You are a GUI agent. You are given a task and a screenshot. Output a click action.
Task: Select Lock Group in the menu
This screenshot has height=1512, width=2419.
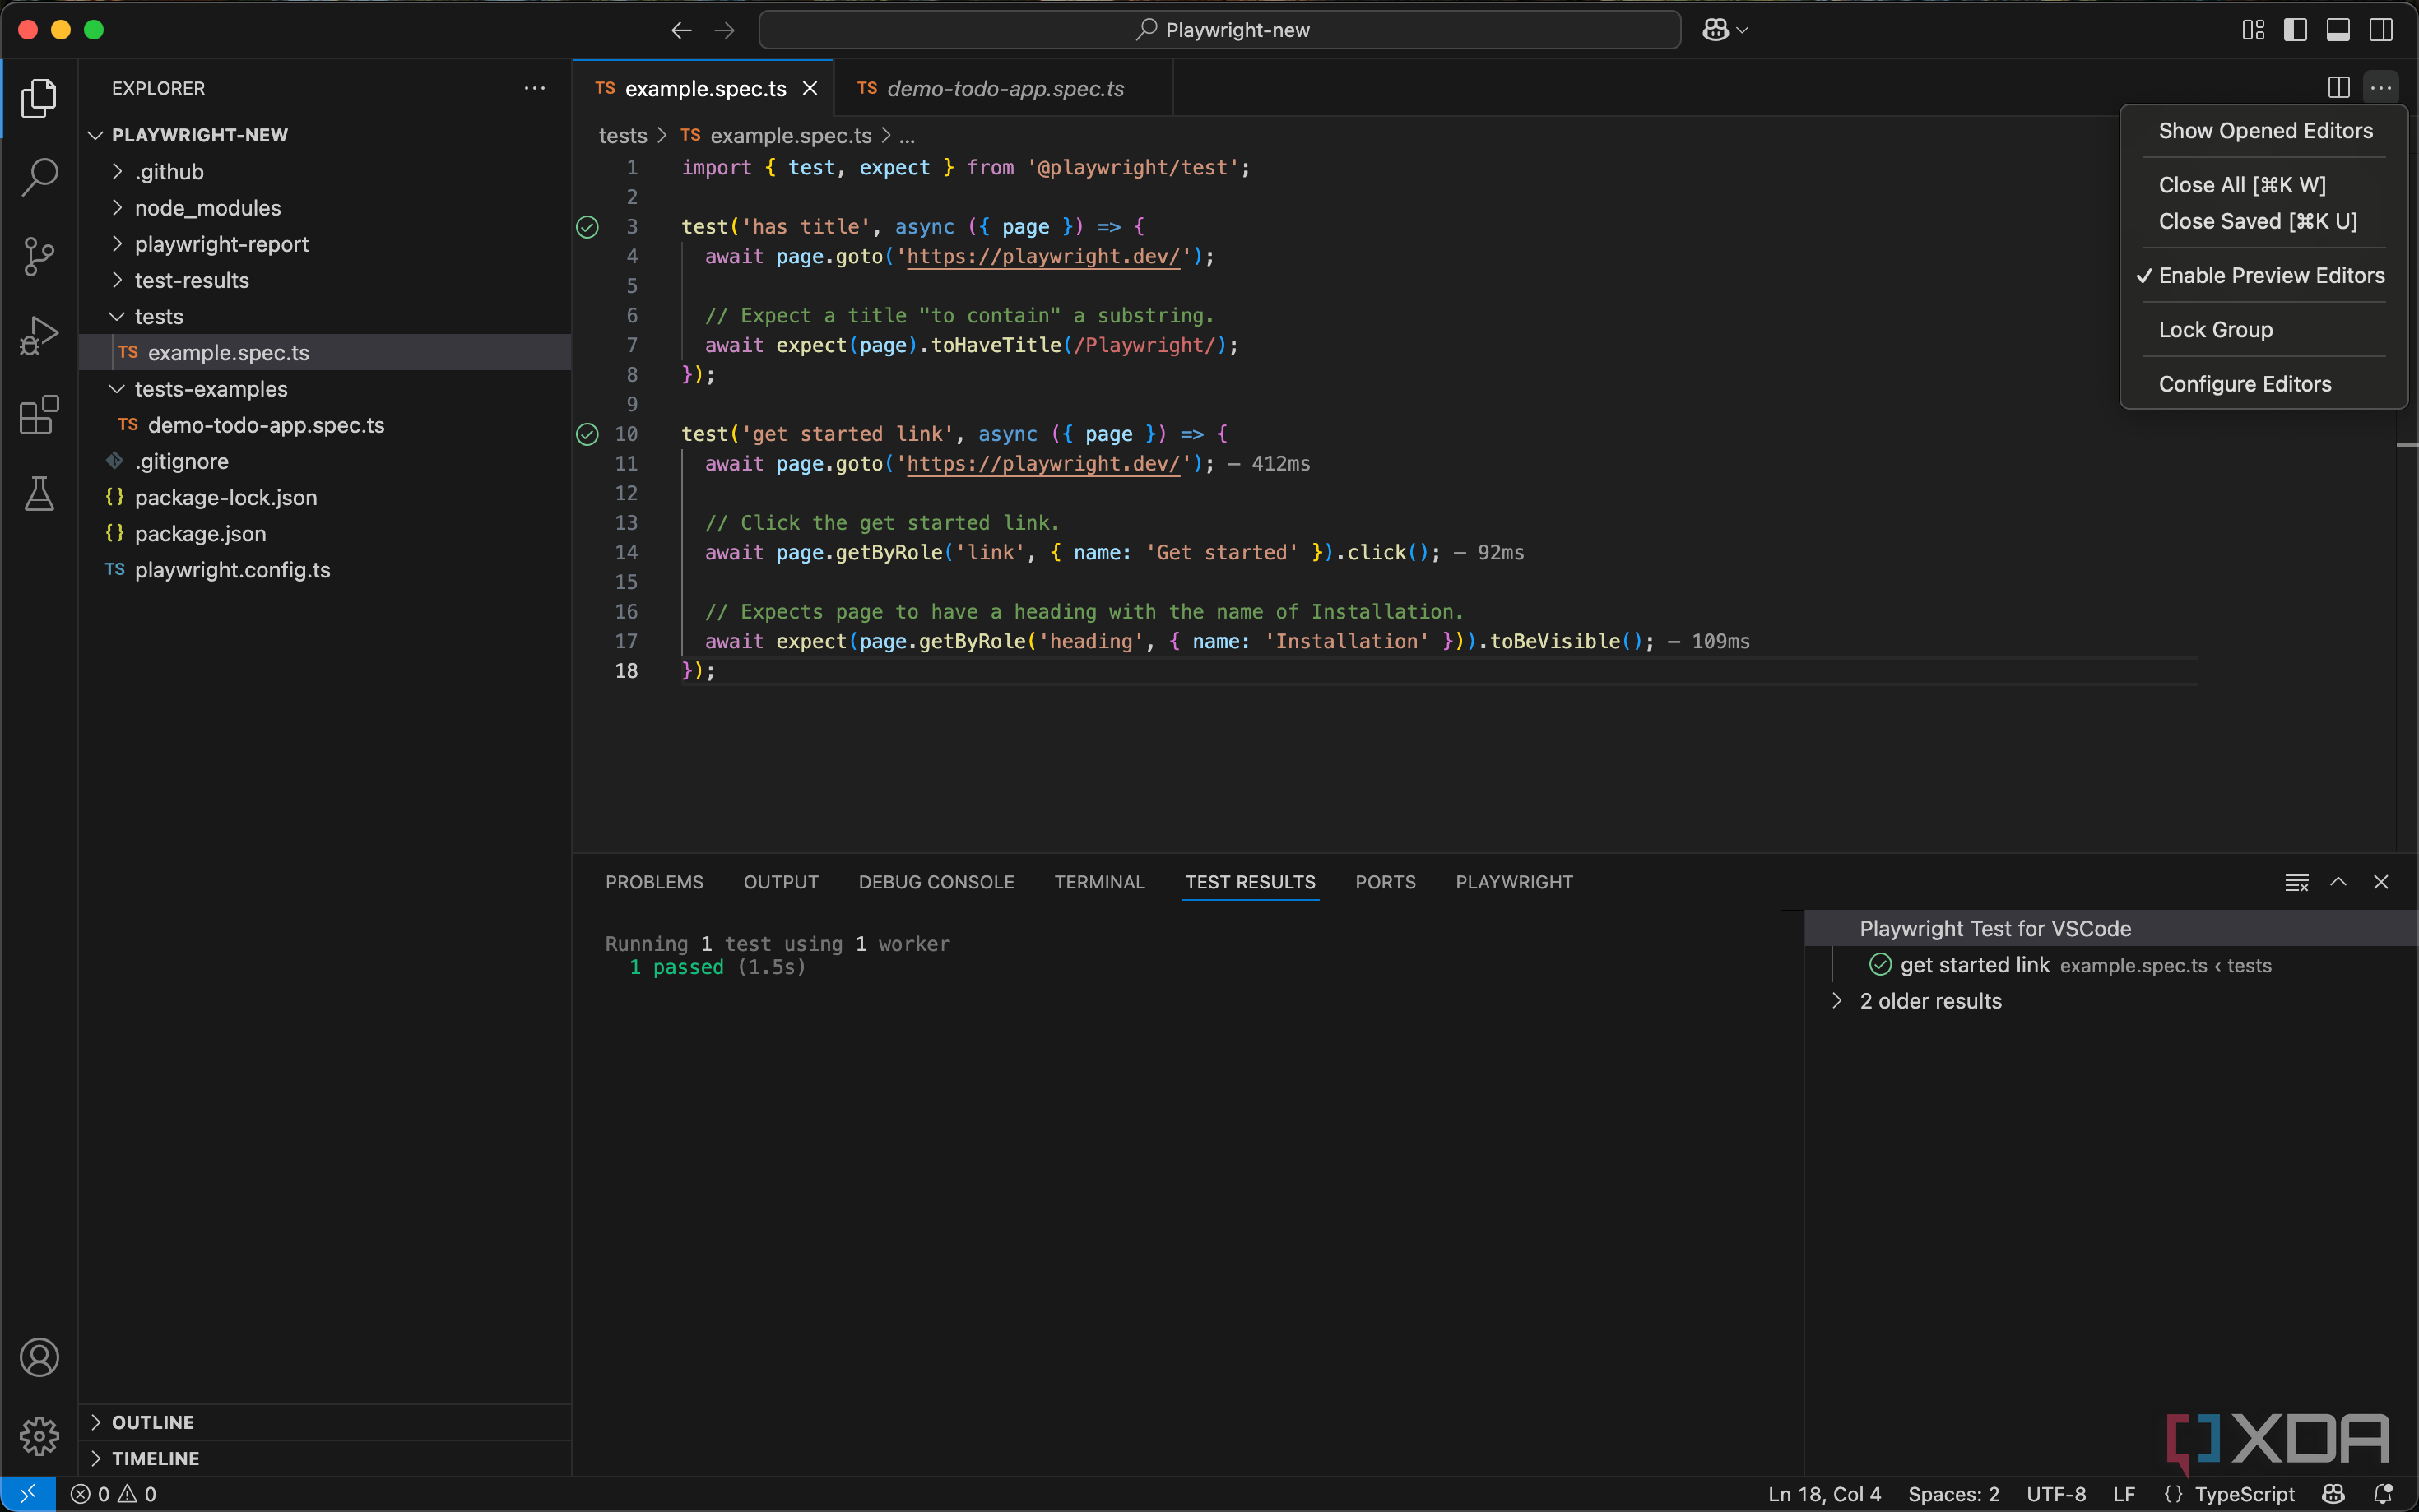click(x=2263, y=330)
